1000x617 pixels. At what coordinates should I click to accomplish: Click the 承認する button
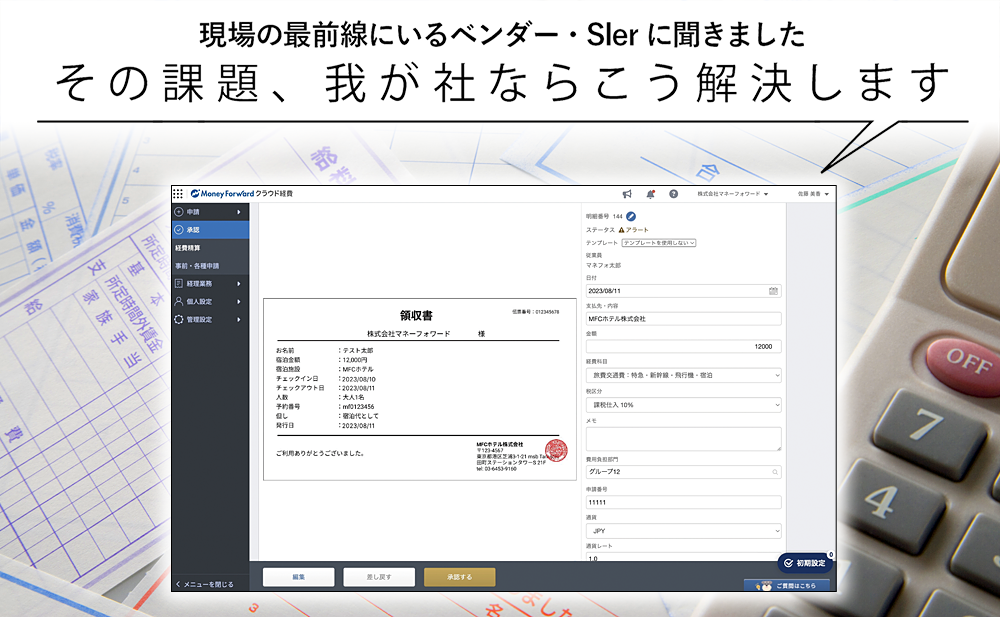point(459,577)
